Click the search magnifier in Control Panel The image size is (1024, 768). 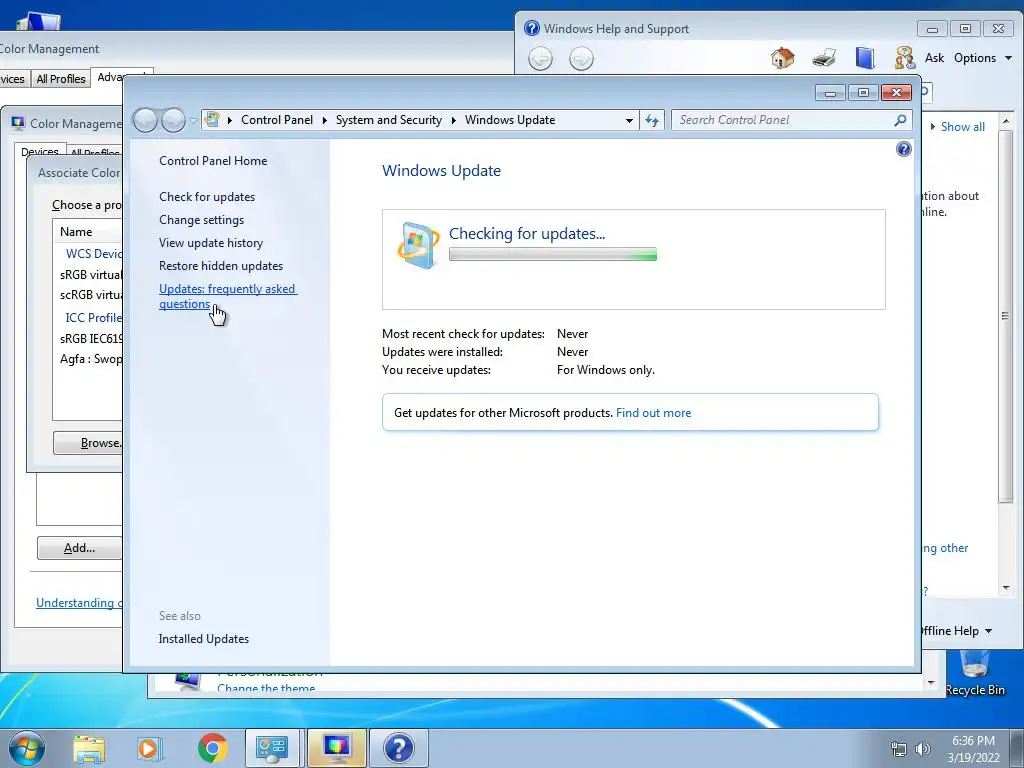pyautogui.click(x=900, y=120)
